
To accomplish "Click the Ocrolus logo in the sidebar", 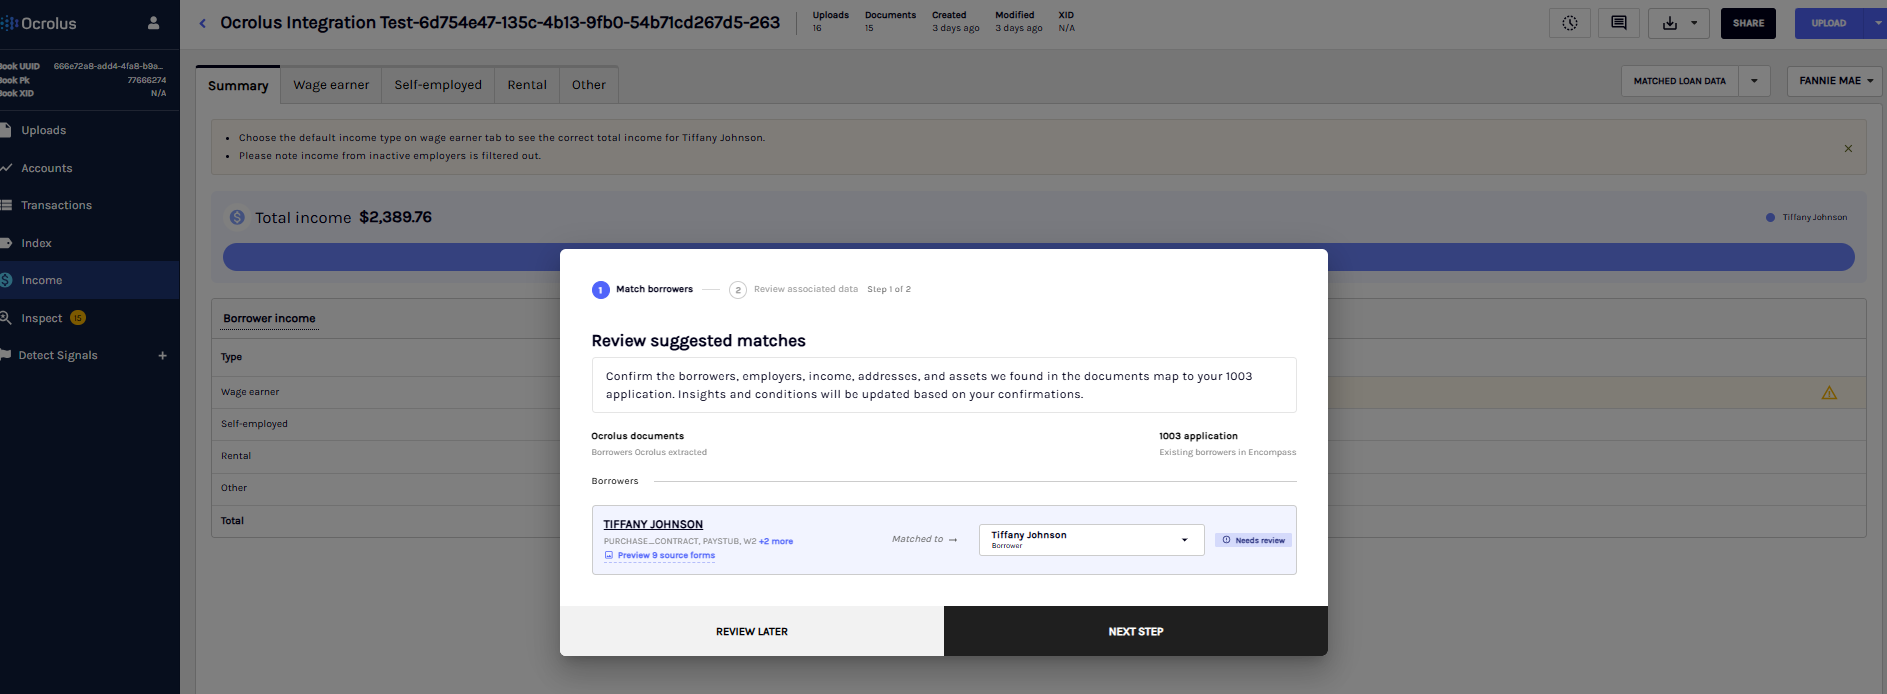I will pyautogui.click(x=39, y=23).
